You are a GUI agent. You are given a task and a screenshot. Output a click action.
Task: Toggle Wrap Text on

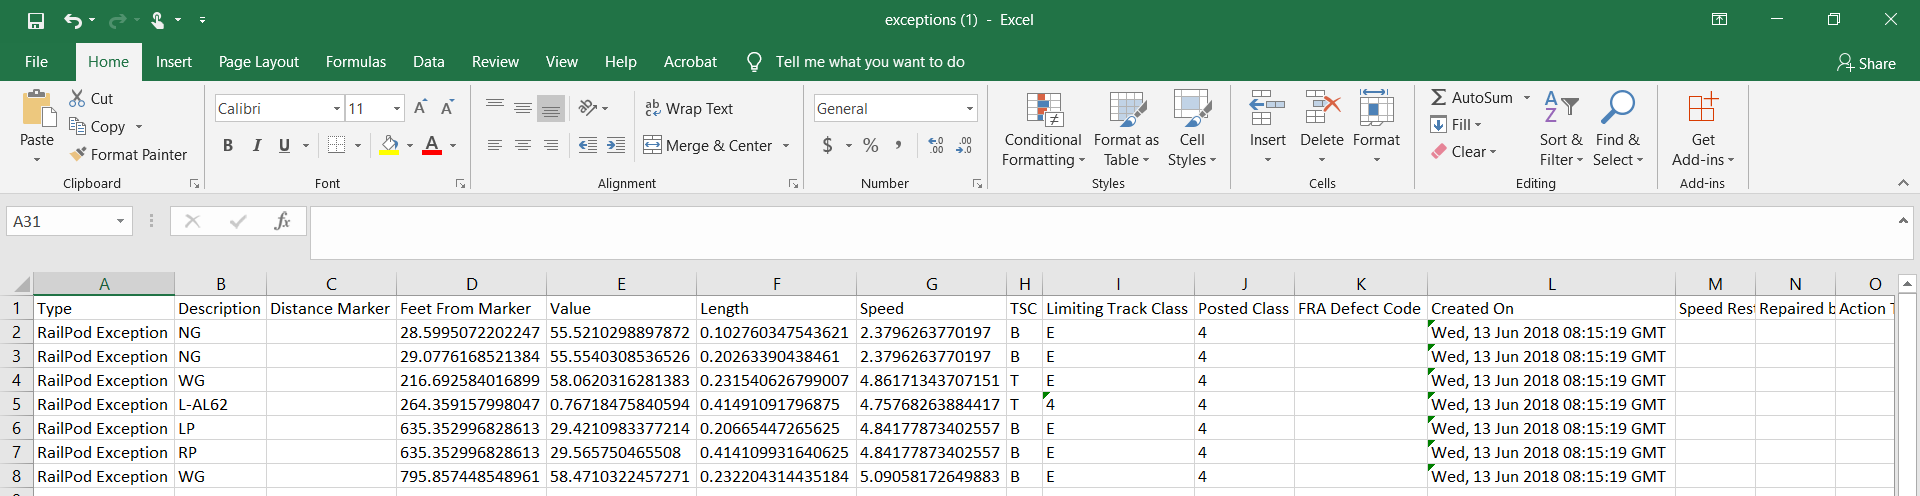689,109
